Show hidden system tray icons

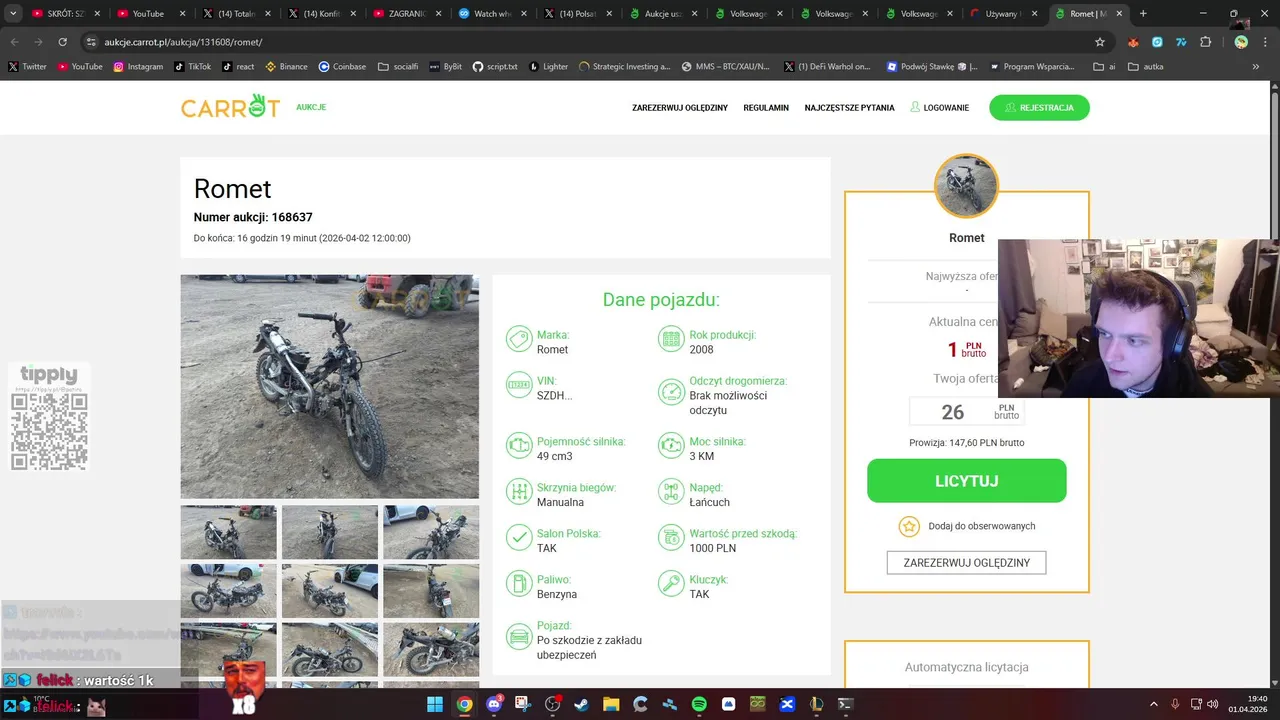[x=1153, y=704]
